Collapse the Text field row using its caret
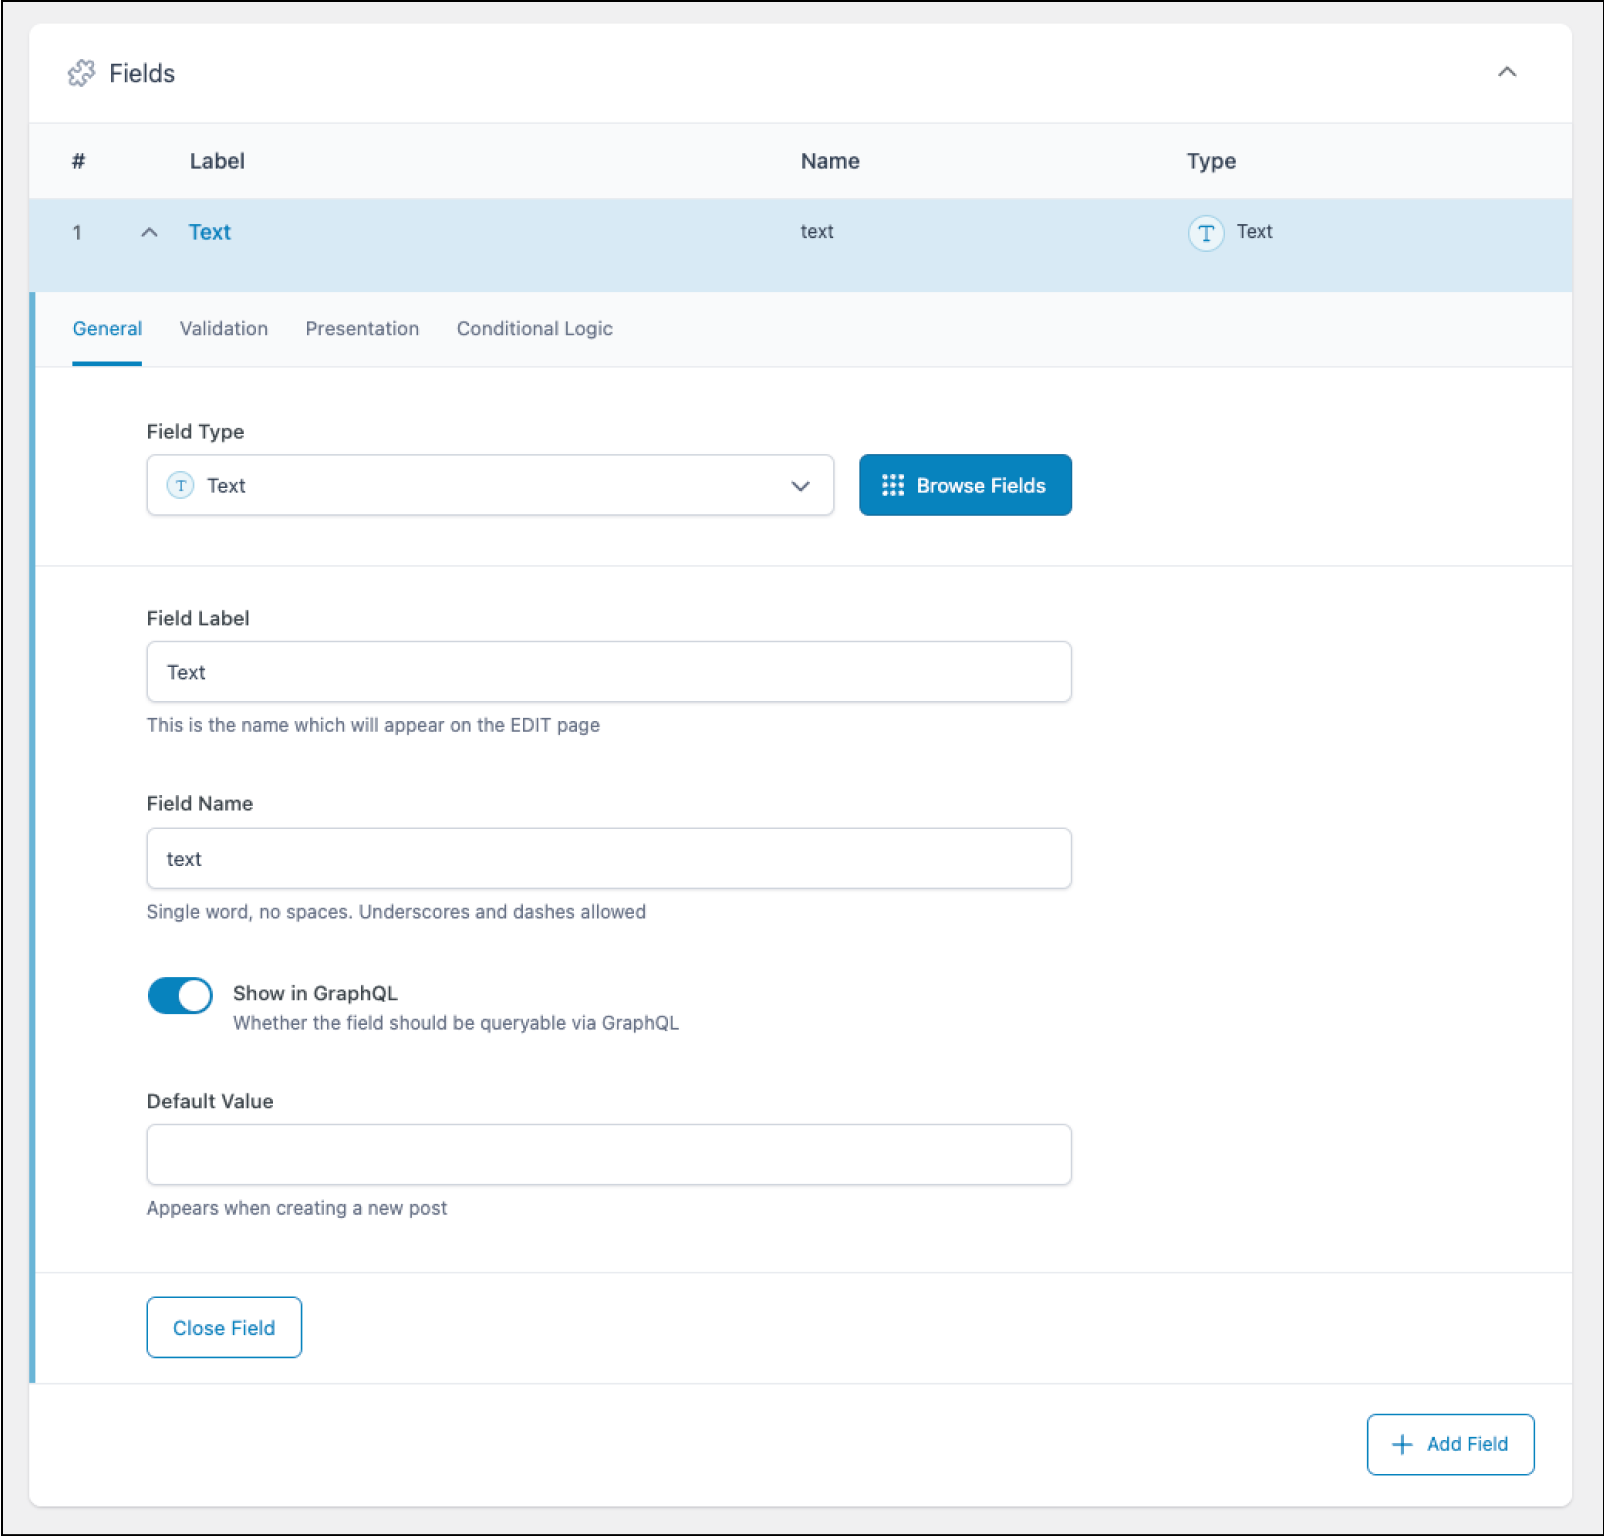1604x1537 pixels. pyautogui.click(x=149, y=232)
